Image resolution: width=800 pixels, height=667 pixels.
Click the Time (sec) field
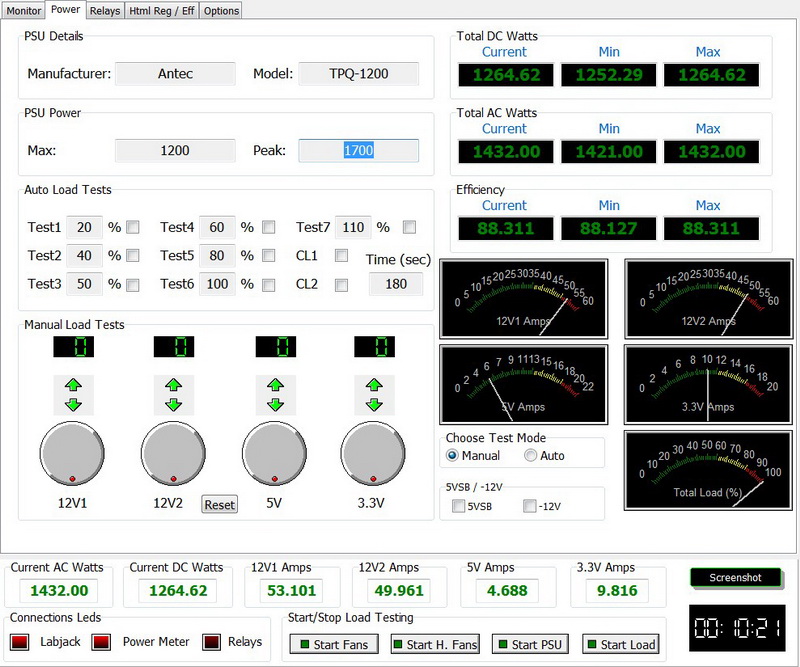395,285
